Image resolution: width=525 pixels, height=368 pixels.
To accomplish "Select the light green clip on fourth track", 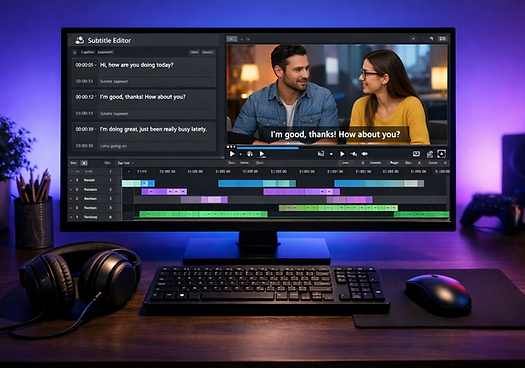I will [x=338, y=208].
